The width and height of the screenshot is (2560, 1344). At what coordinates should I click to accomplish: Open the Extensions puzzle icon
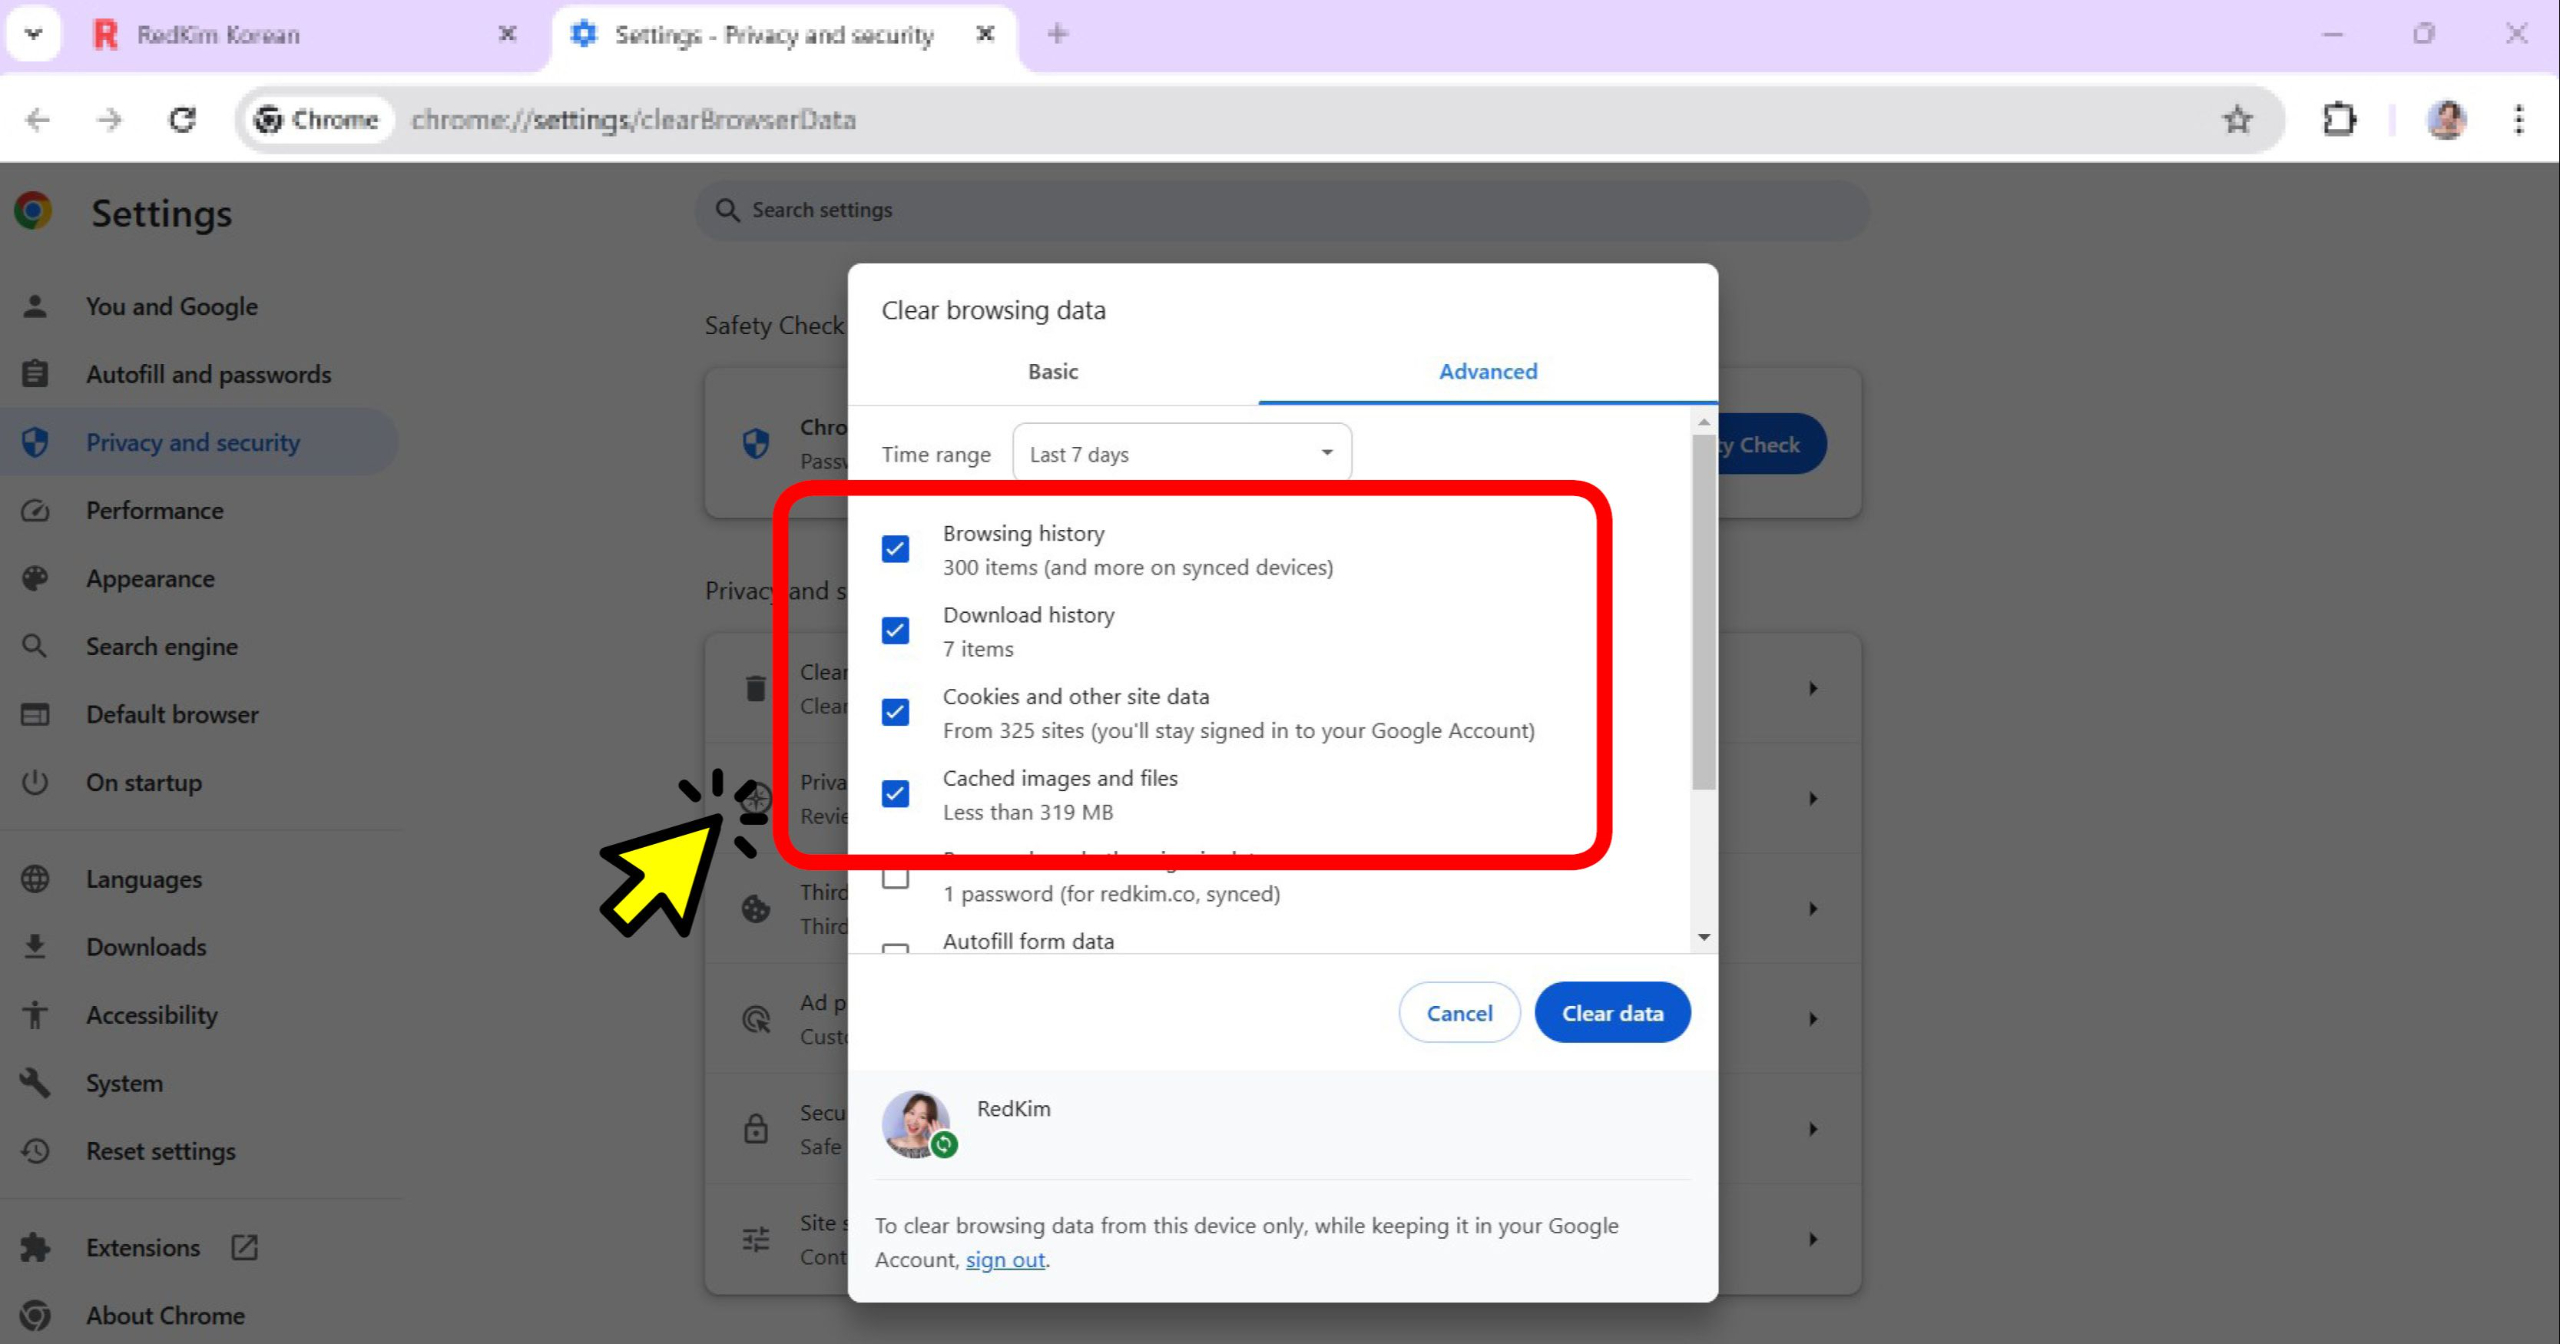point(2338,120)
